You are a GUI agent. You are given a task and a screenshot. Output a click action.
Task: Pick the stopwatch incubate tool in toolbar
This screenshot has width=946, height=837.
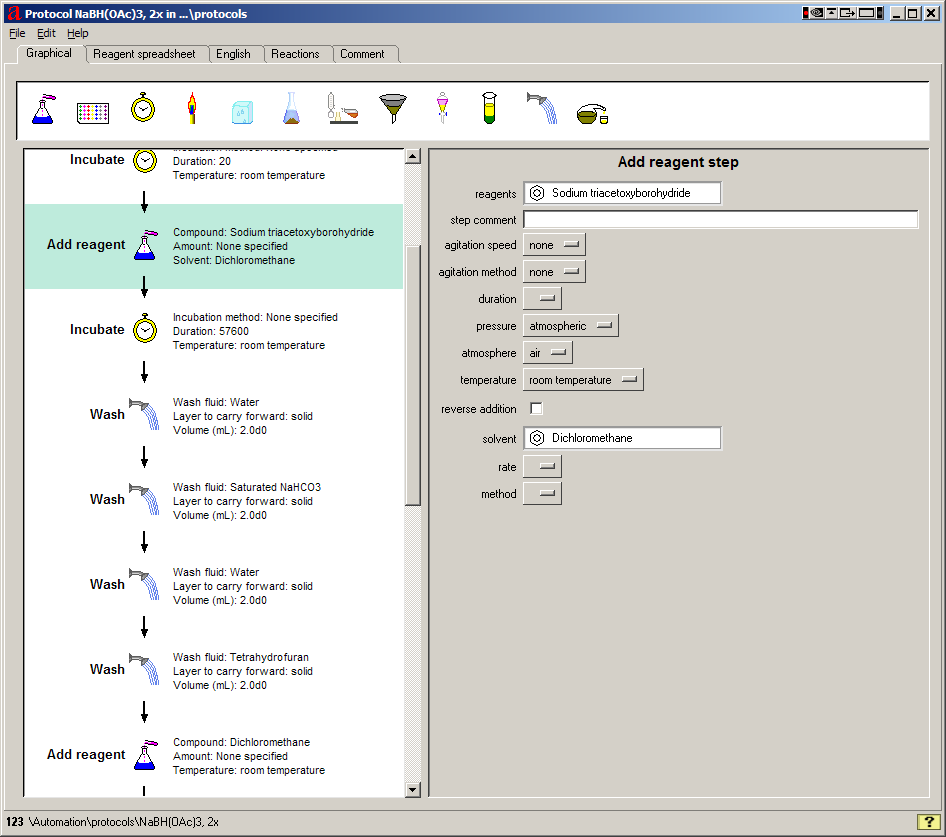pyautogui.click(x=143, y=107)
